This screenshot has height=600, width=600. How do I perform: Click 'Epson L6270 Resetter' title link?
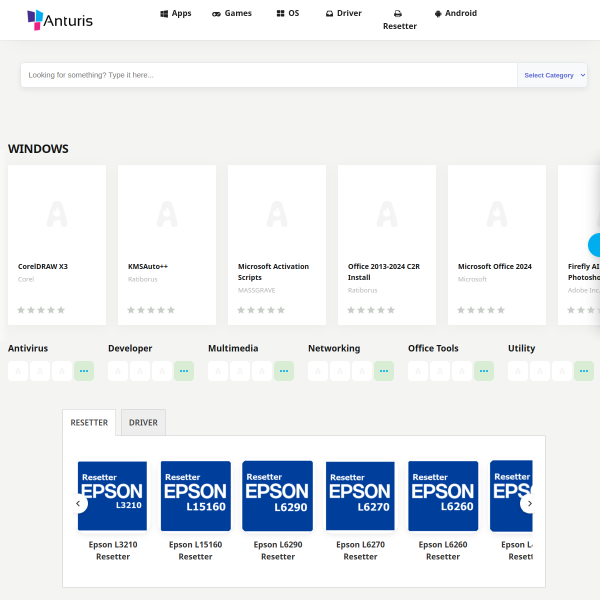[360, 551]
